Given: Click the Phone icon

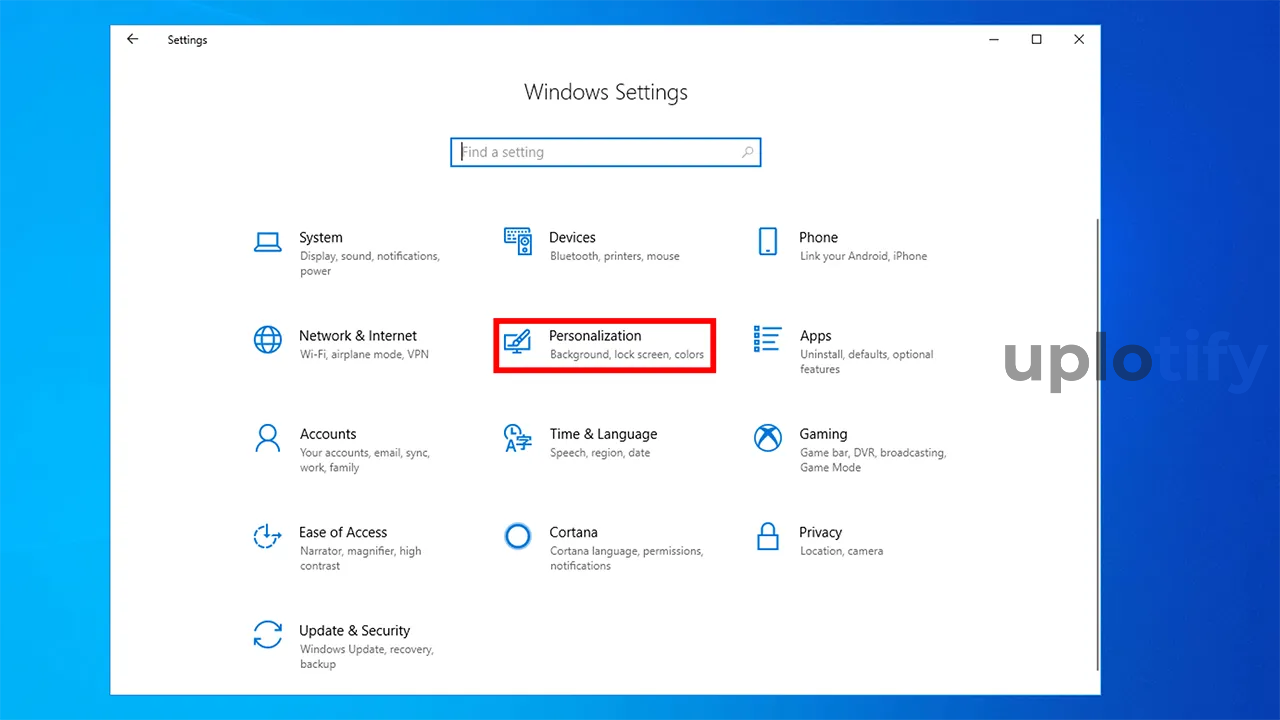Looking at the screenshot, I should (767, 241).
